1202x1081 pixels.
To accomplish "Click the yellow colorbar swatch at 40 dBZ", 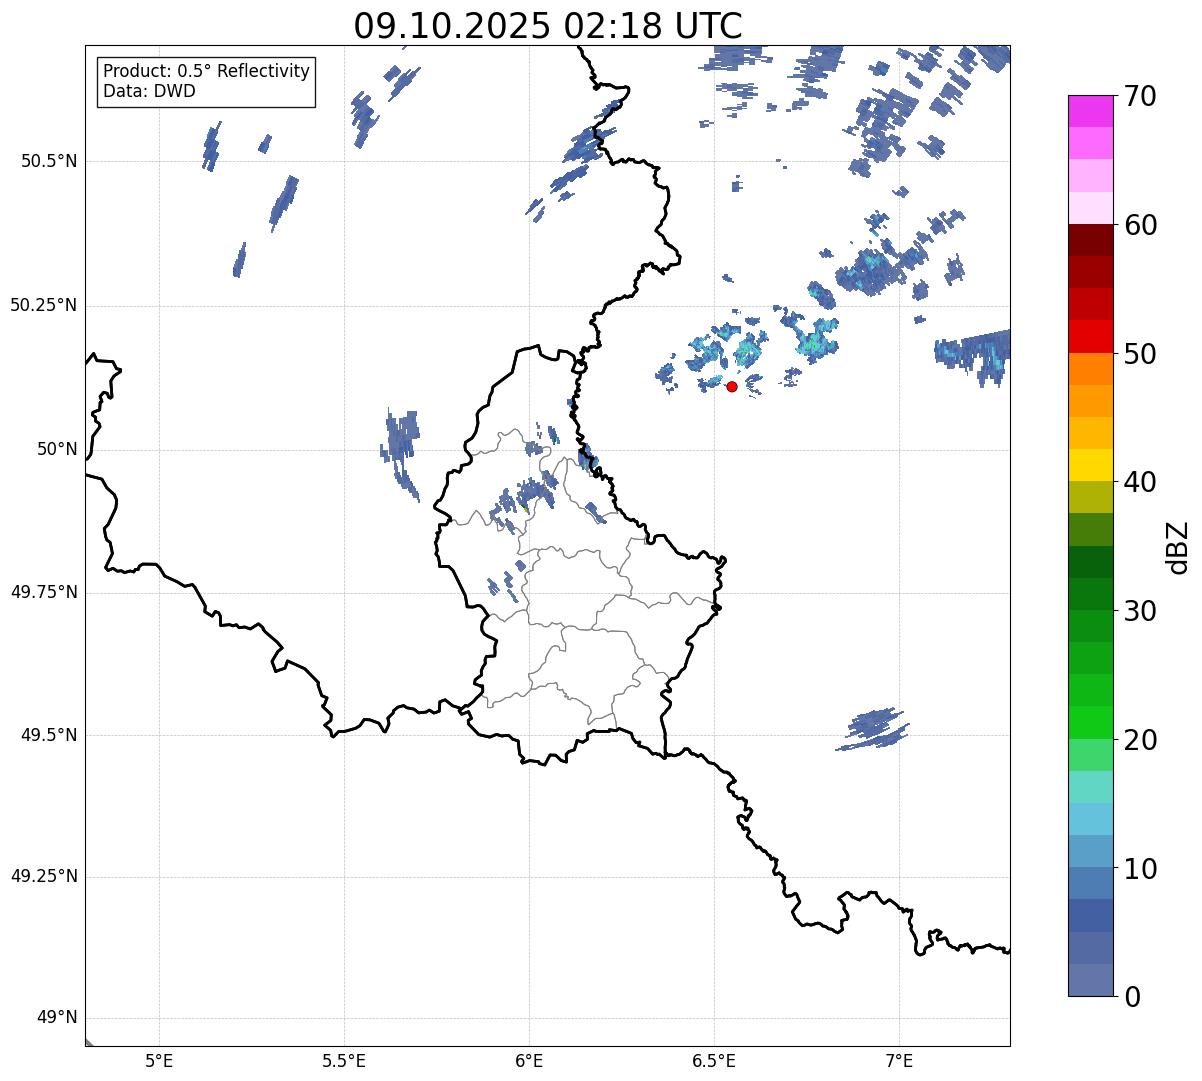I will pos(1091,465).
